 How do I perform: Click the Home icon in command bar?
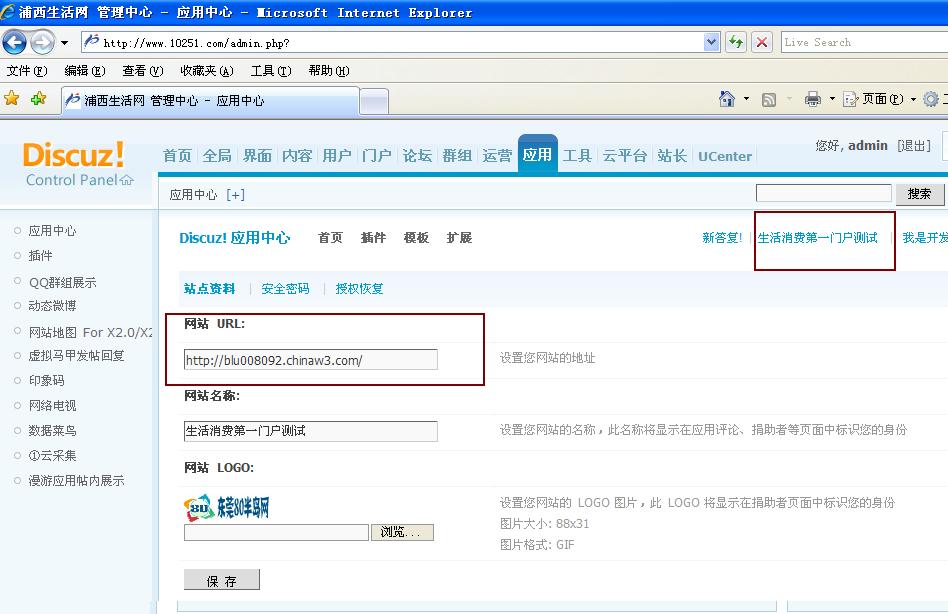pyautogui.click(x=727, y=99)
